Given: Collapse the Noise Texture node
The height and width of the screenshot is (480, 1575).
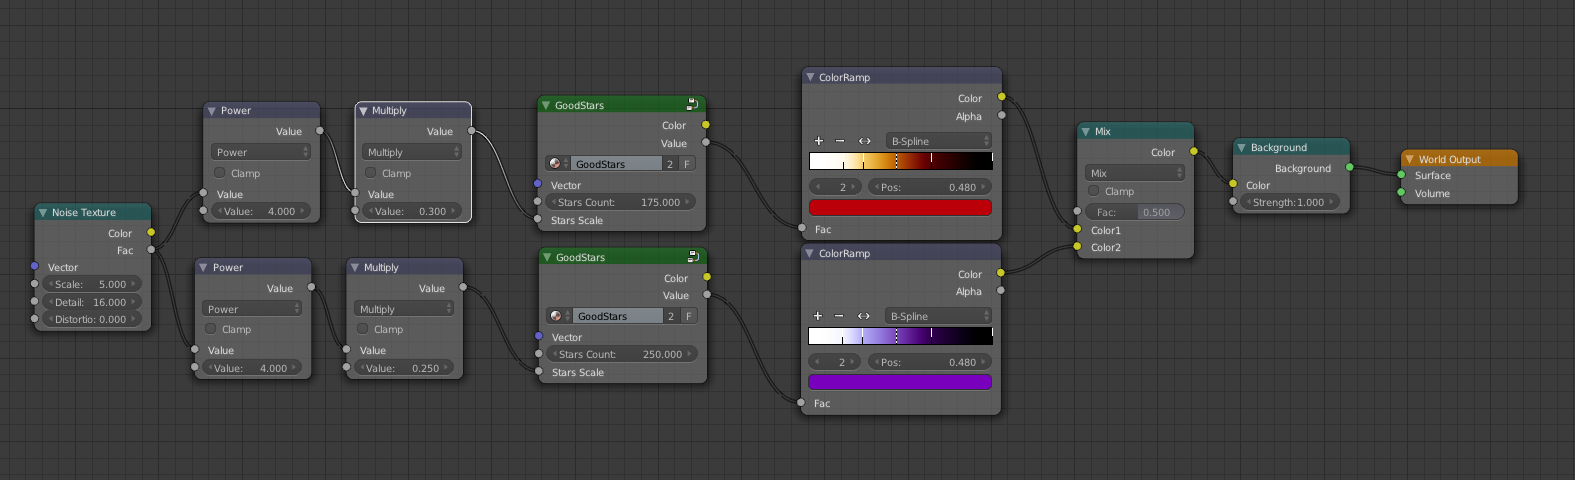Looking at the screenshot, I should point(43,212).
